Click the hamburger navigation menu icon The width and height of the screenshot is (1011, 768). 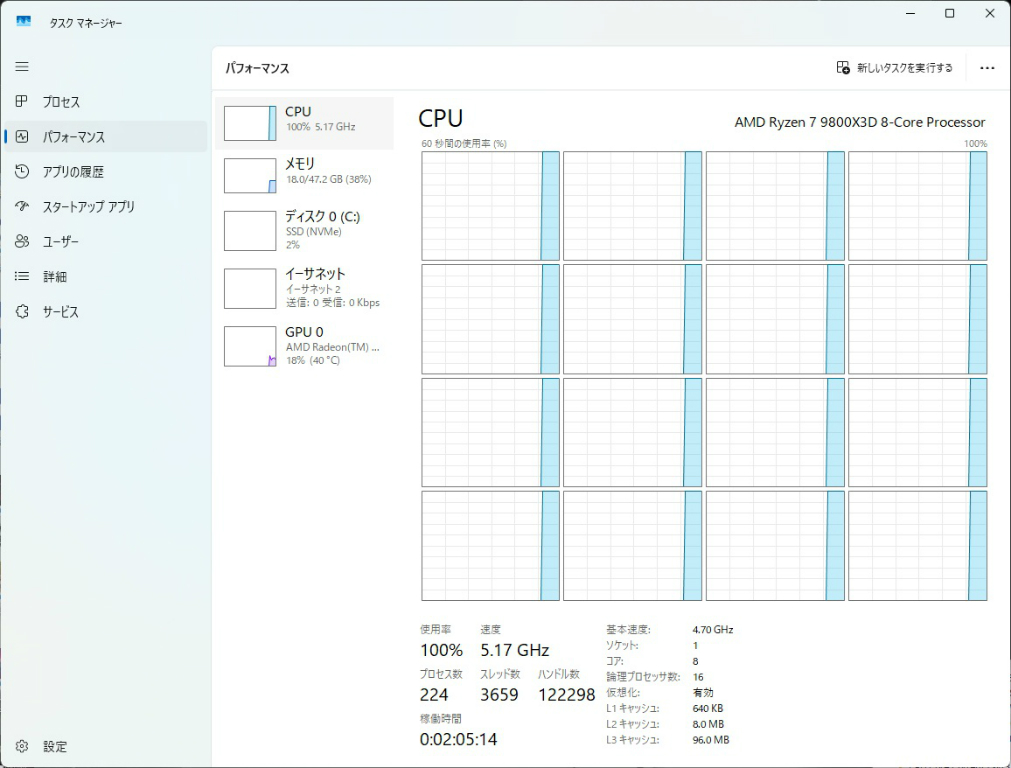(22, 67)
